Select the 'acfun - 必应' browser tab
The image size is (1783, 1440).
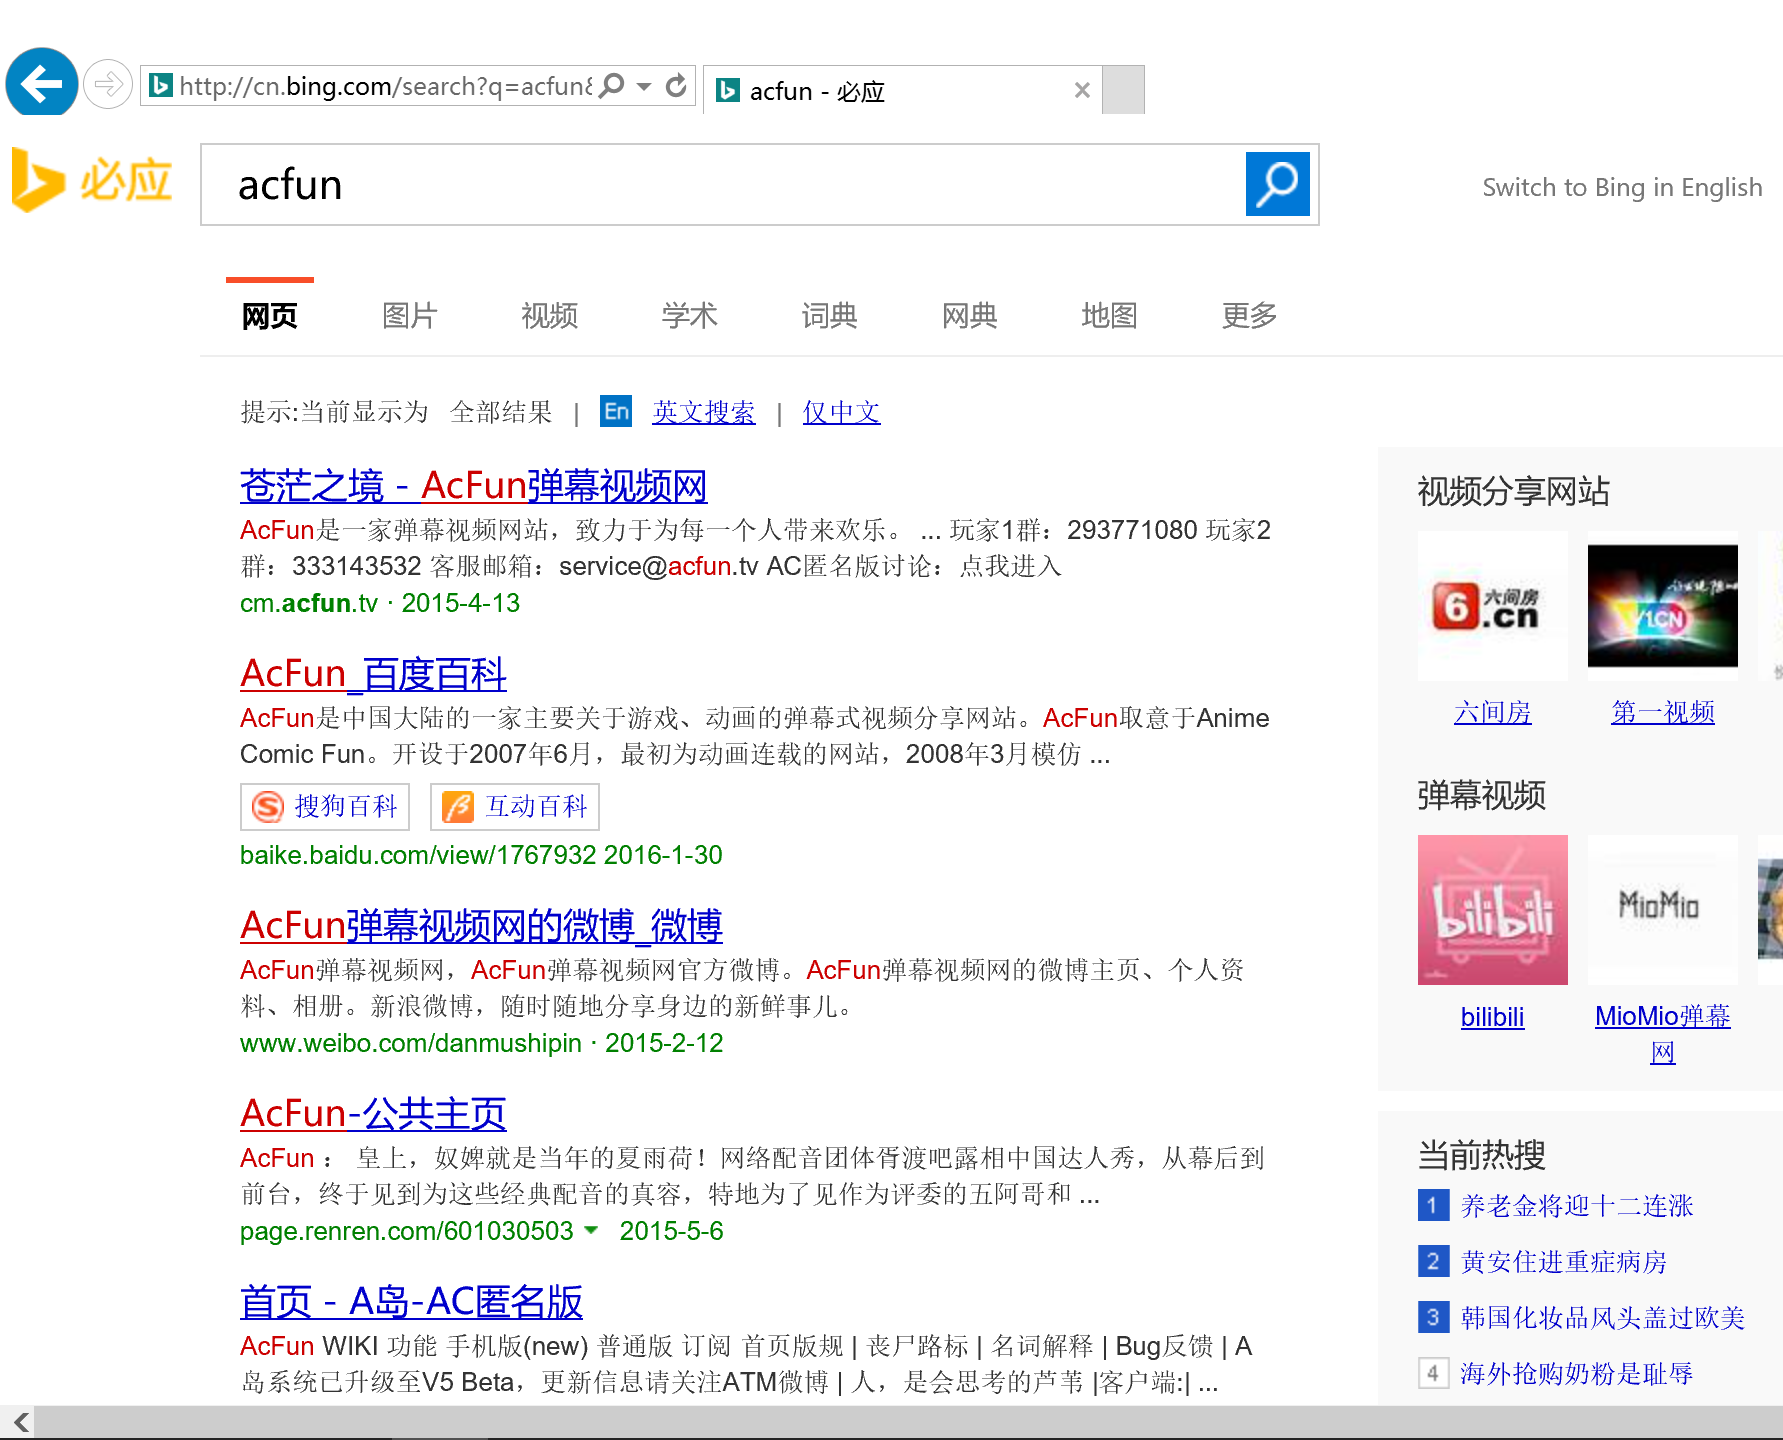tap(903, 90)
